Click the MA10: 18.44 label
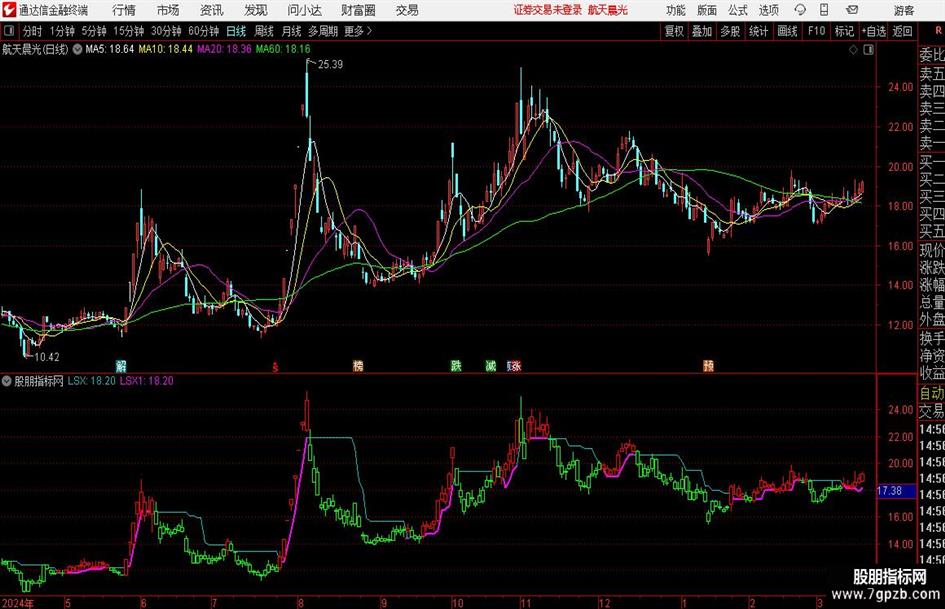Screen dimensions: 945x609 [166, 49]
